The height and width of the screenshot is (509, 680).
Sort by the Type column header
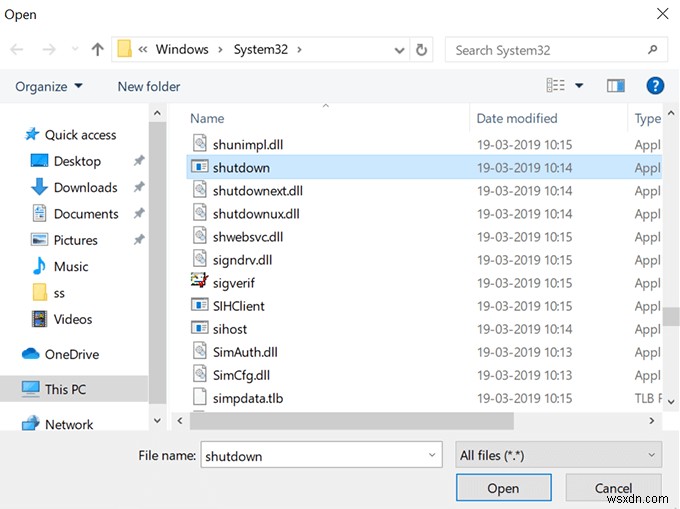647,119
